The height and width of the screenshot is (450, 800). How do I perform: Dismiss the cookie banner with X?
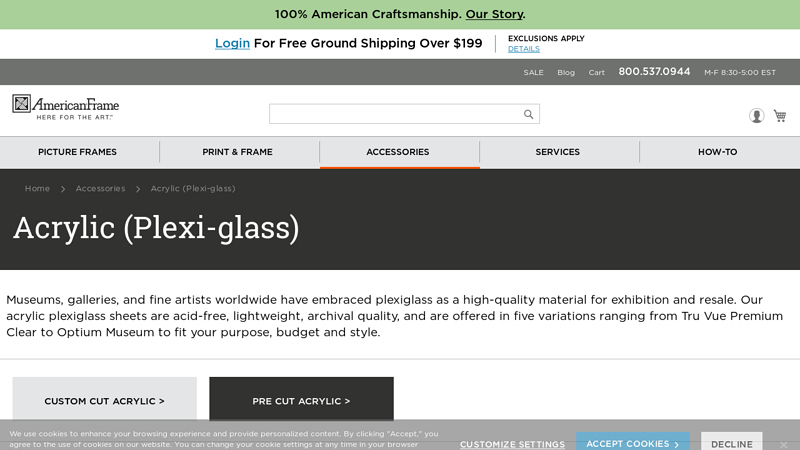pos(784,444)
